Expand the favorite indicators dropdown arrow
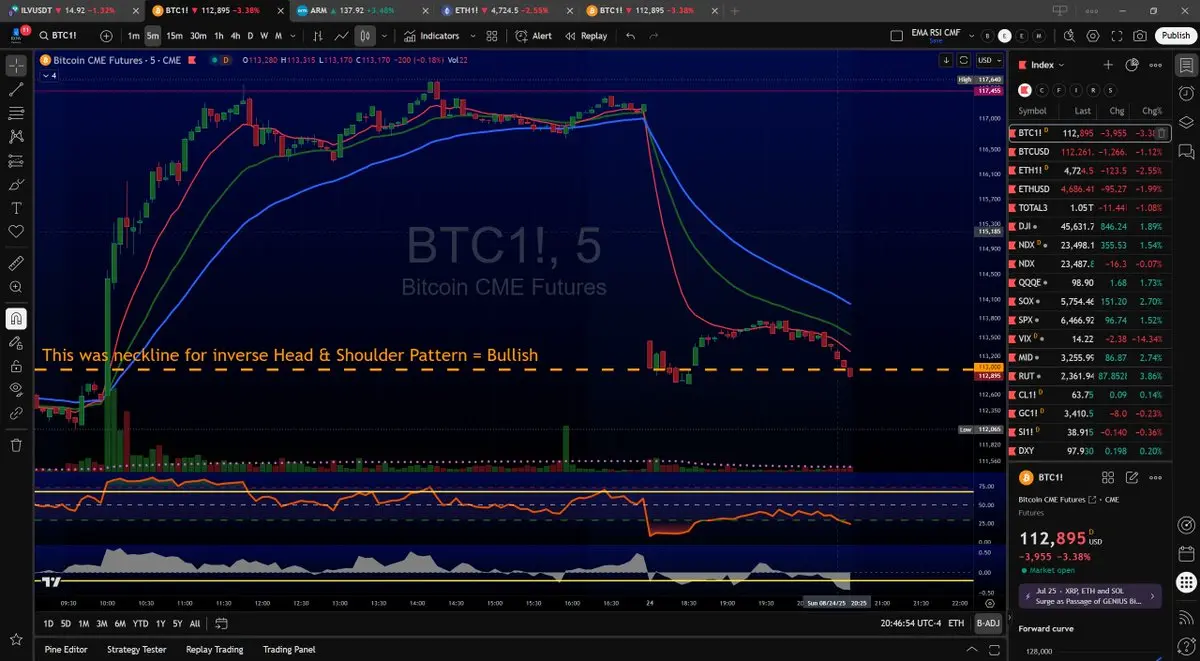 tap(471, 36)
